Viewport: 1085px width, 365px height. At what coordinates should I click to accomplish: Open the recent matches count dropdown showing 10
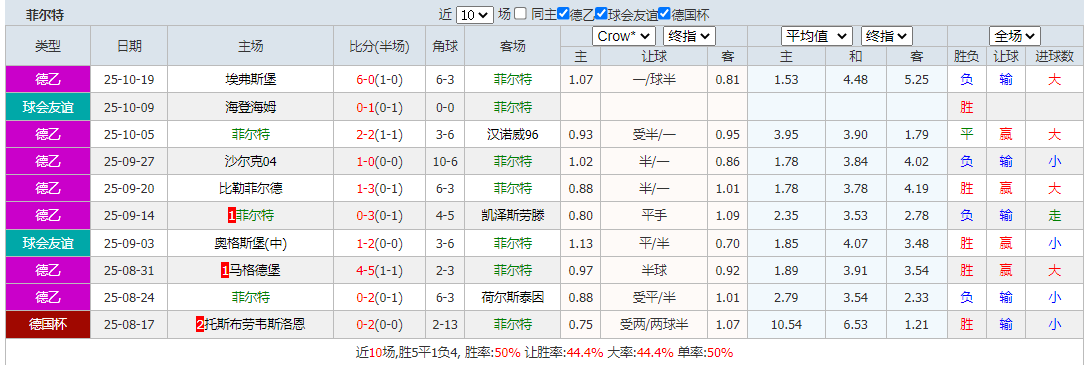(474, 15)
